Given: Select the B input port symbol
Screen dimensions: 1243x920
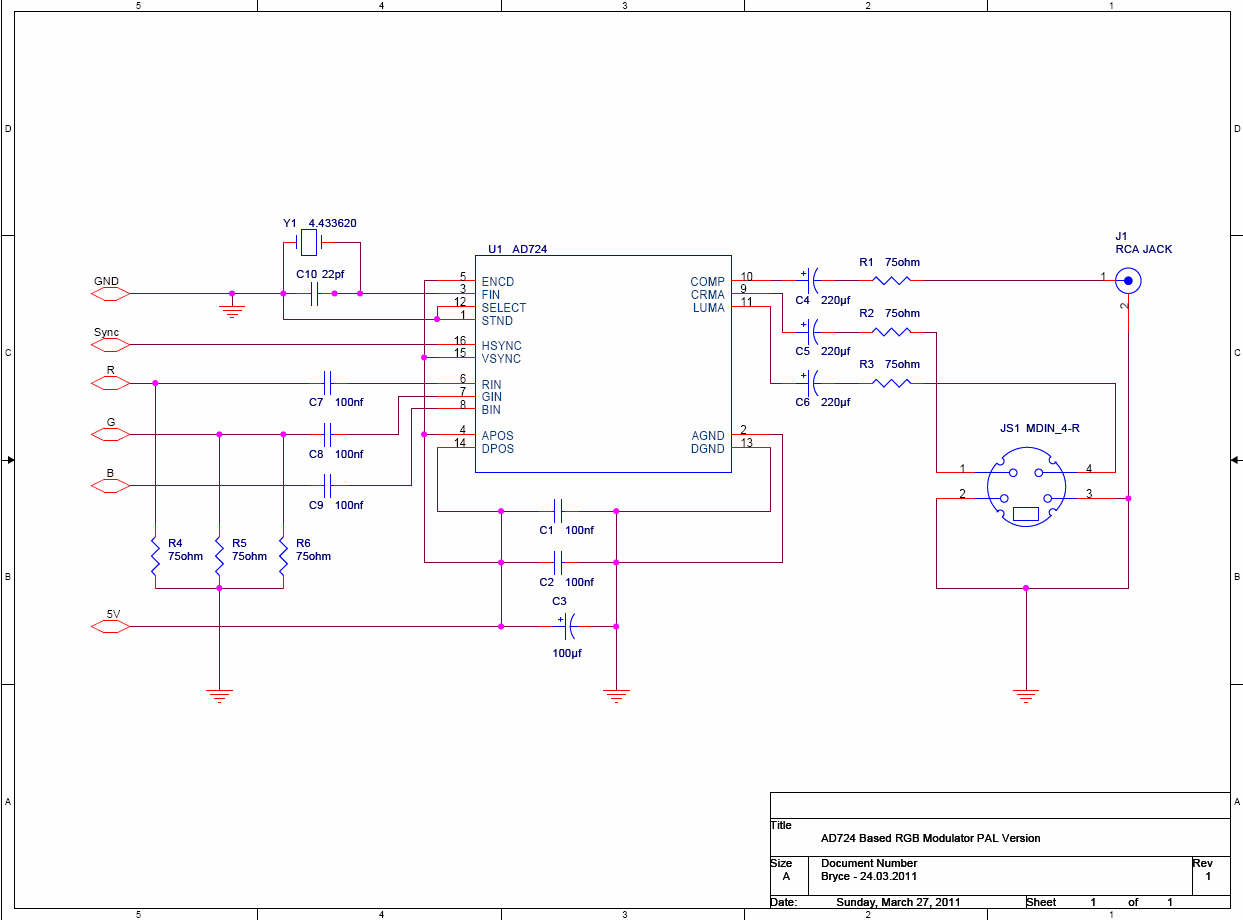Looking at the screenshot, I should pos(111,486).
